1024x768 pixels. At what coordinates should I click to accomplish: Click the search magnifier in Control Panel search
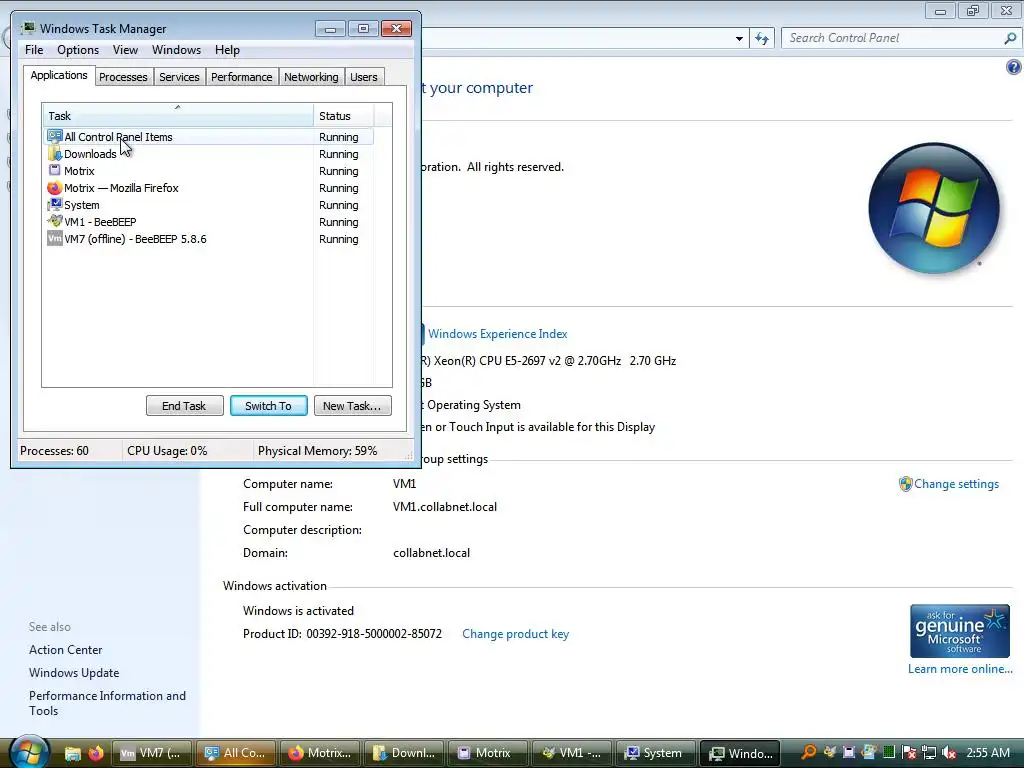click(x=1010, y=38)
